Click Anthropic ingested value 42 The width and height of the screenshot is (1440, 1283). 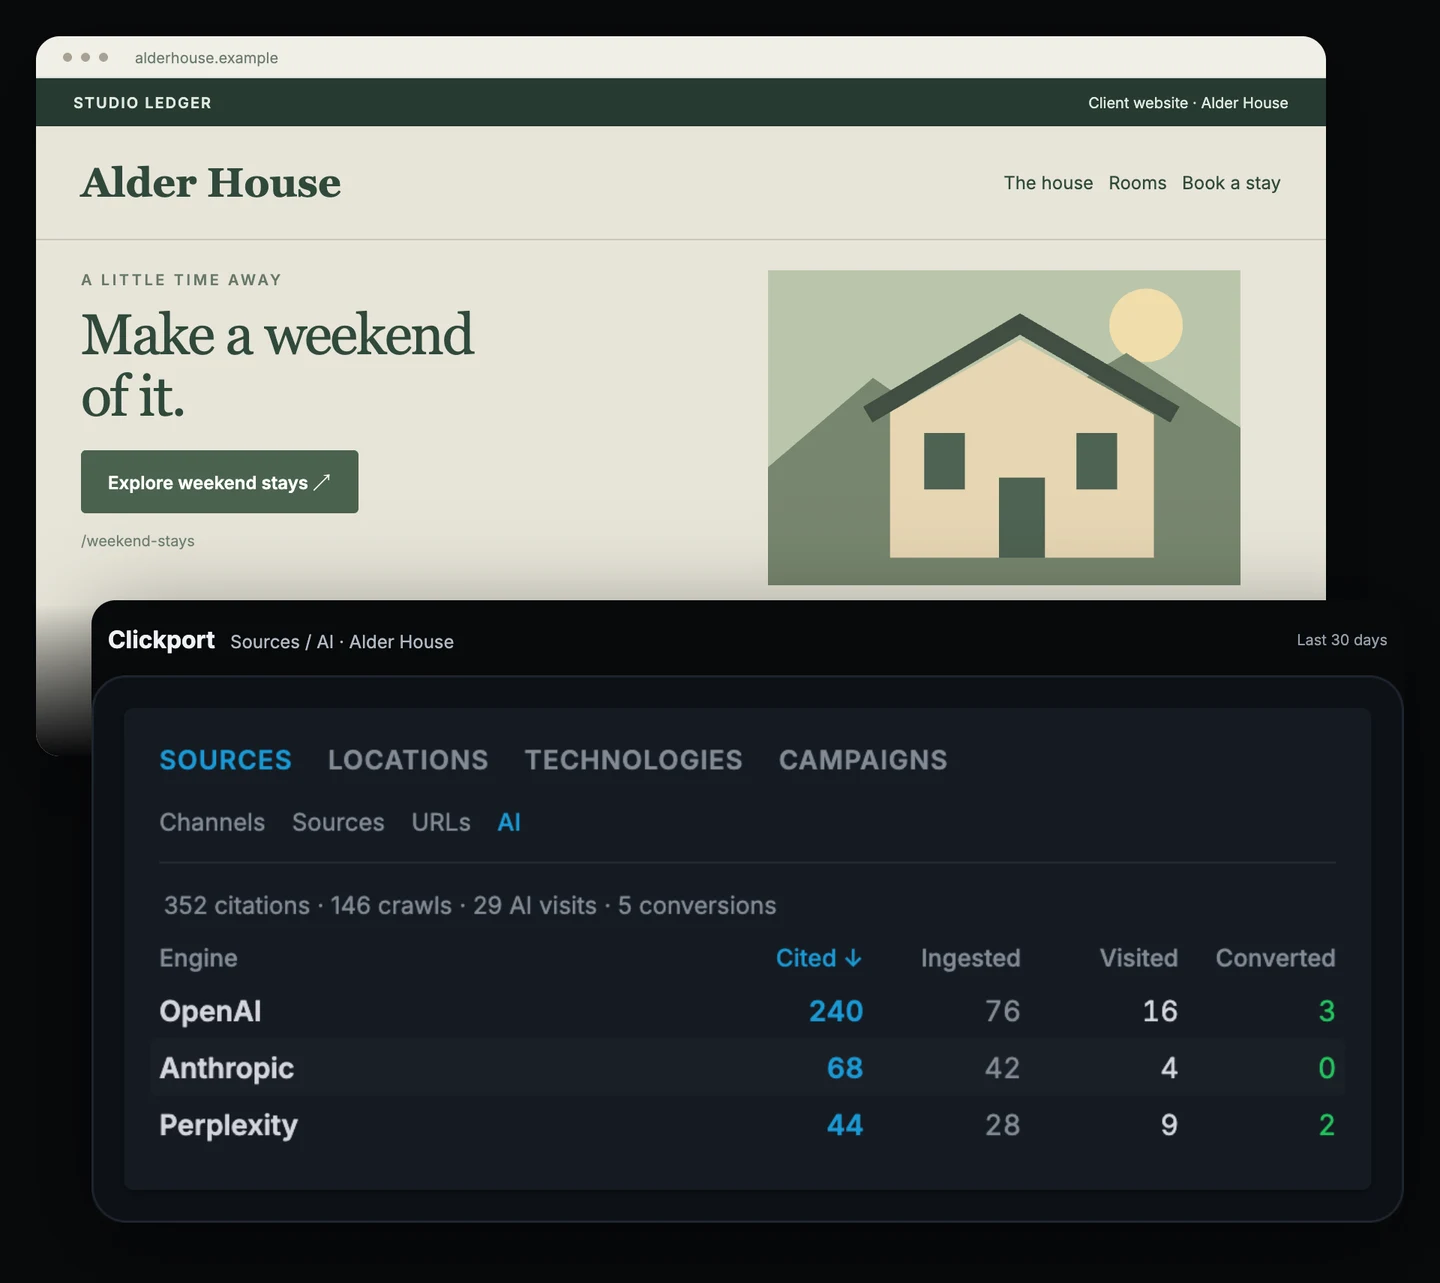1002,1068
